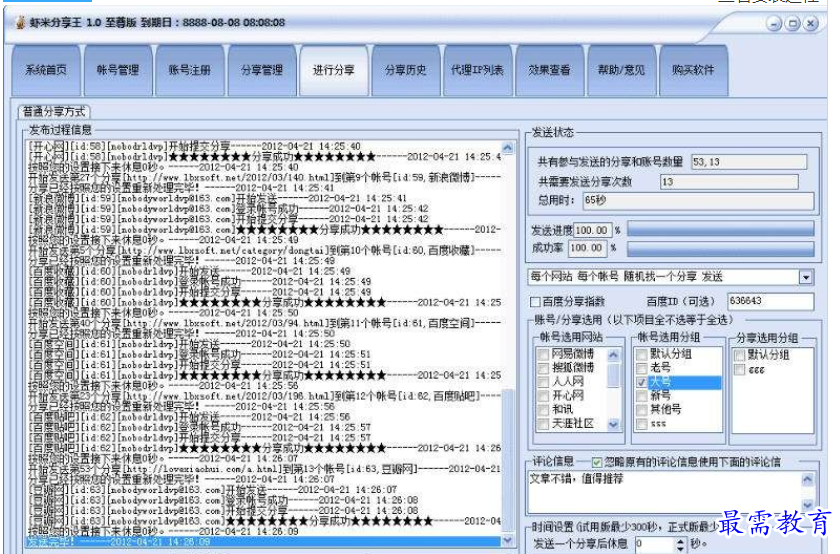Switch to the 效果查看 tab
840x554 pixels.
click(x=549, y=70)
